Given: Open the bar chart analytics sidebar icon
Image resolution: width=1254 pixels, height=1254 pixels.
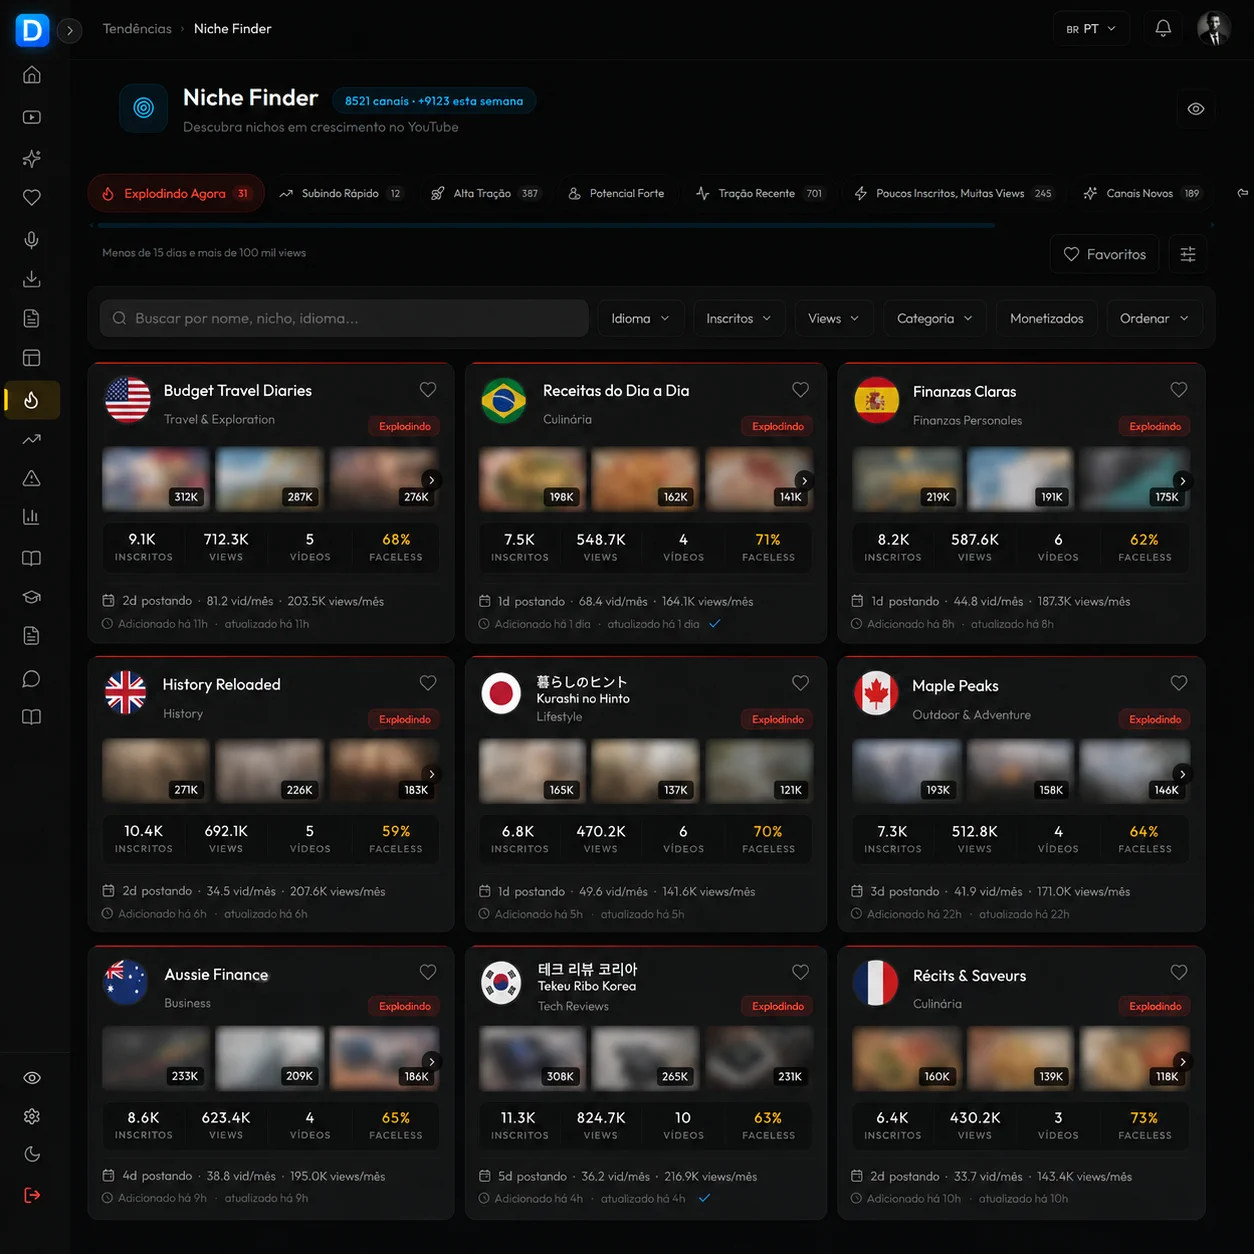Looking at the screenshot, I should 32,517.
